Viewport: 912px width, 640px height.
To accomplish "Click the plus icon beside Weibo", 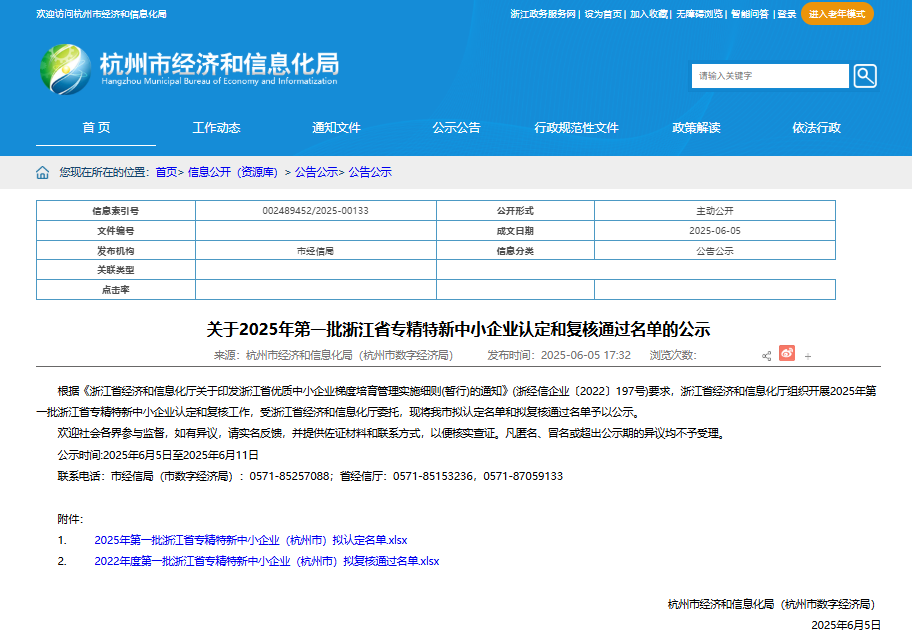I will point(808,356).
